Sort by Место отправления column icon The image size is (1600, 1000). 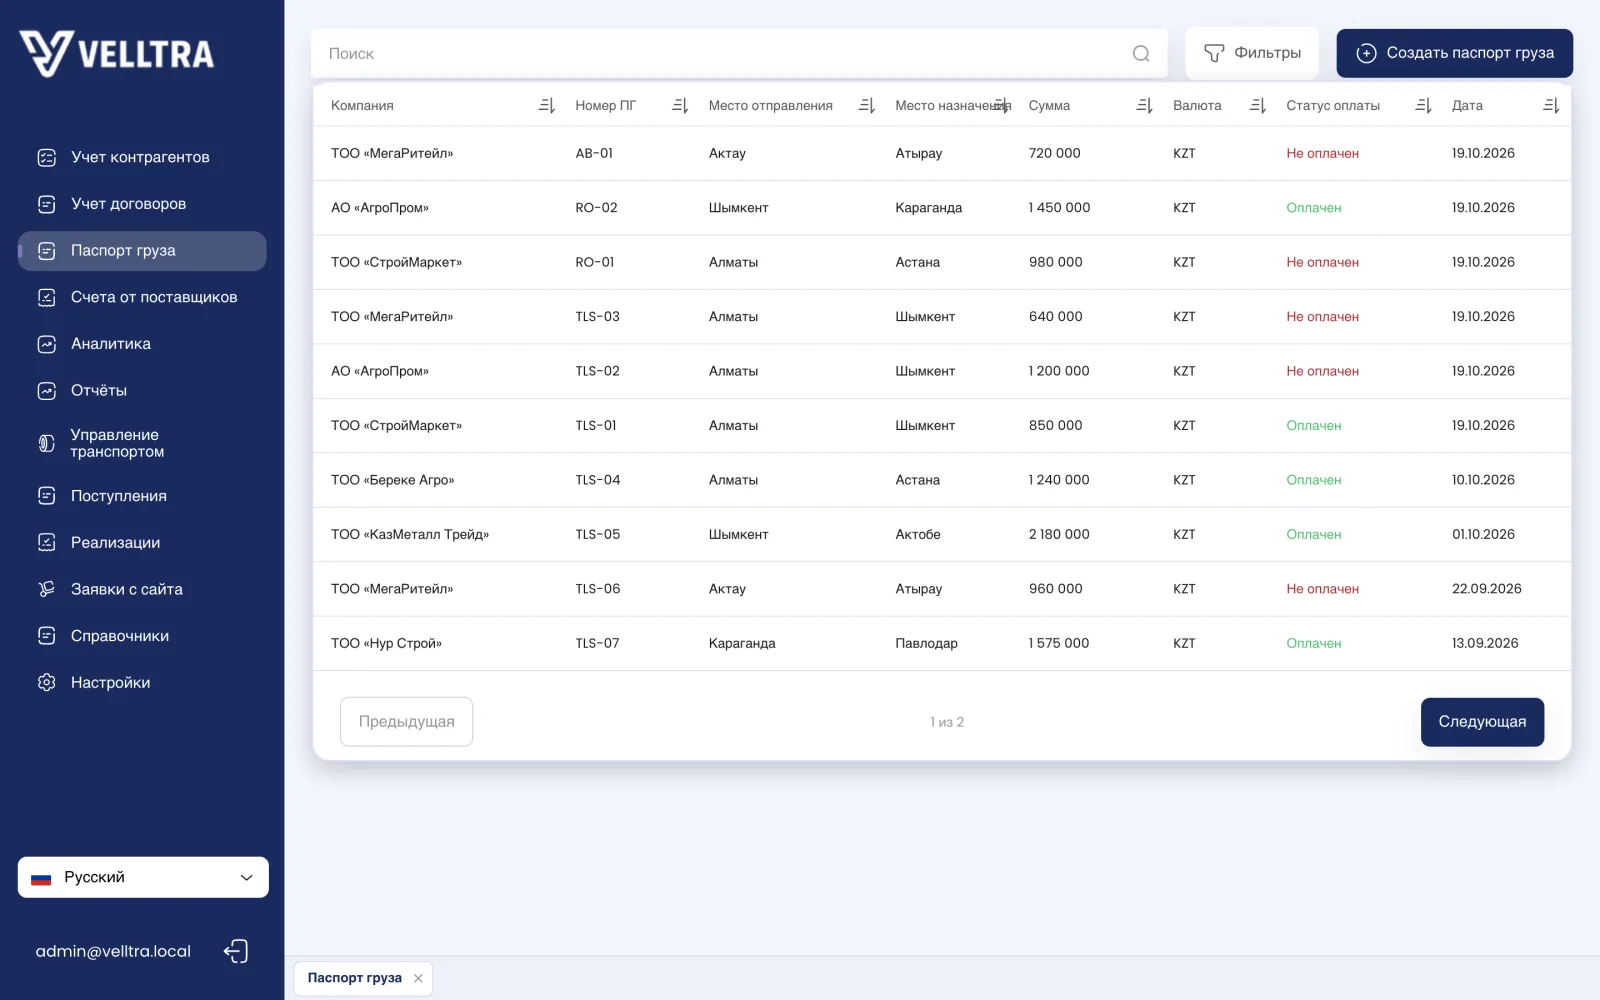click(x=867, y=105)
